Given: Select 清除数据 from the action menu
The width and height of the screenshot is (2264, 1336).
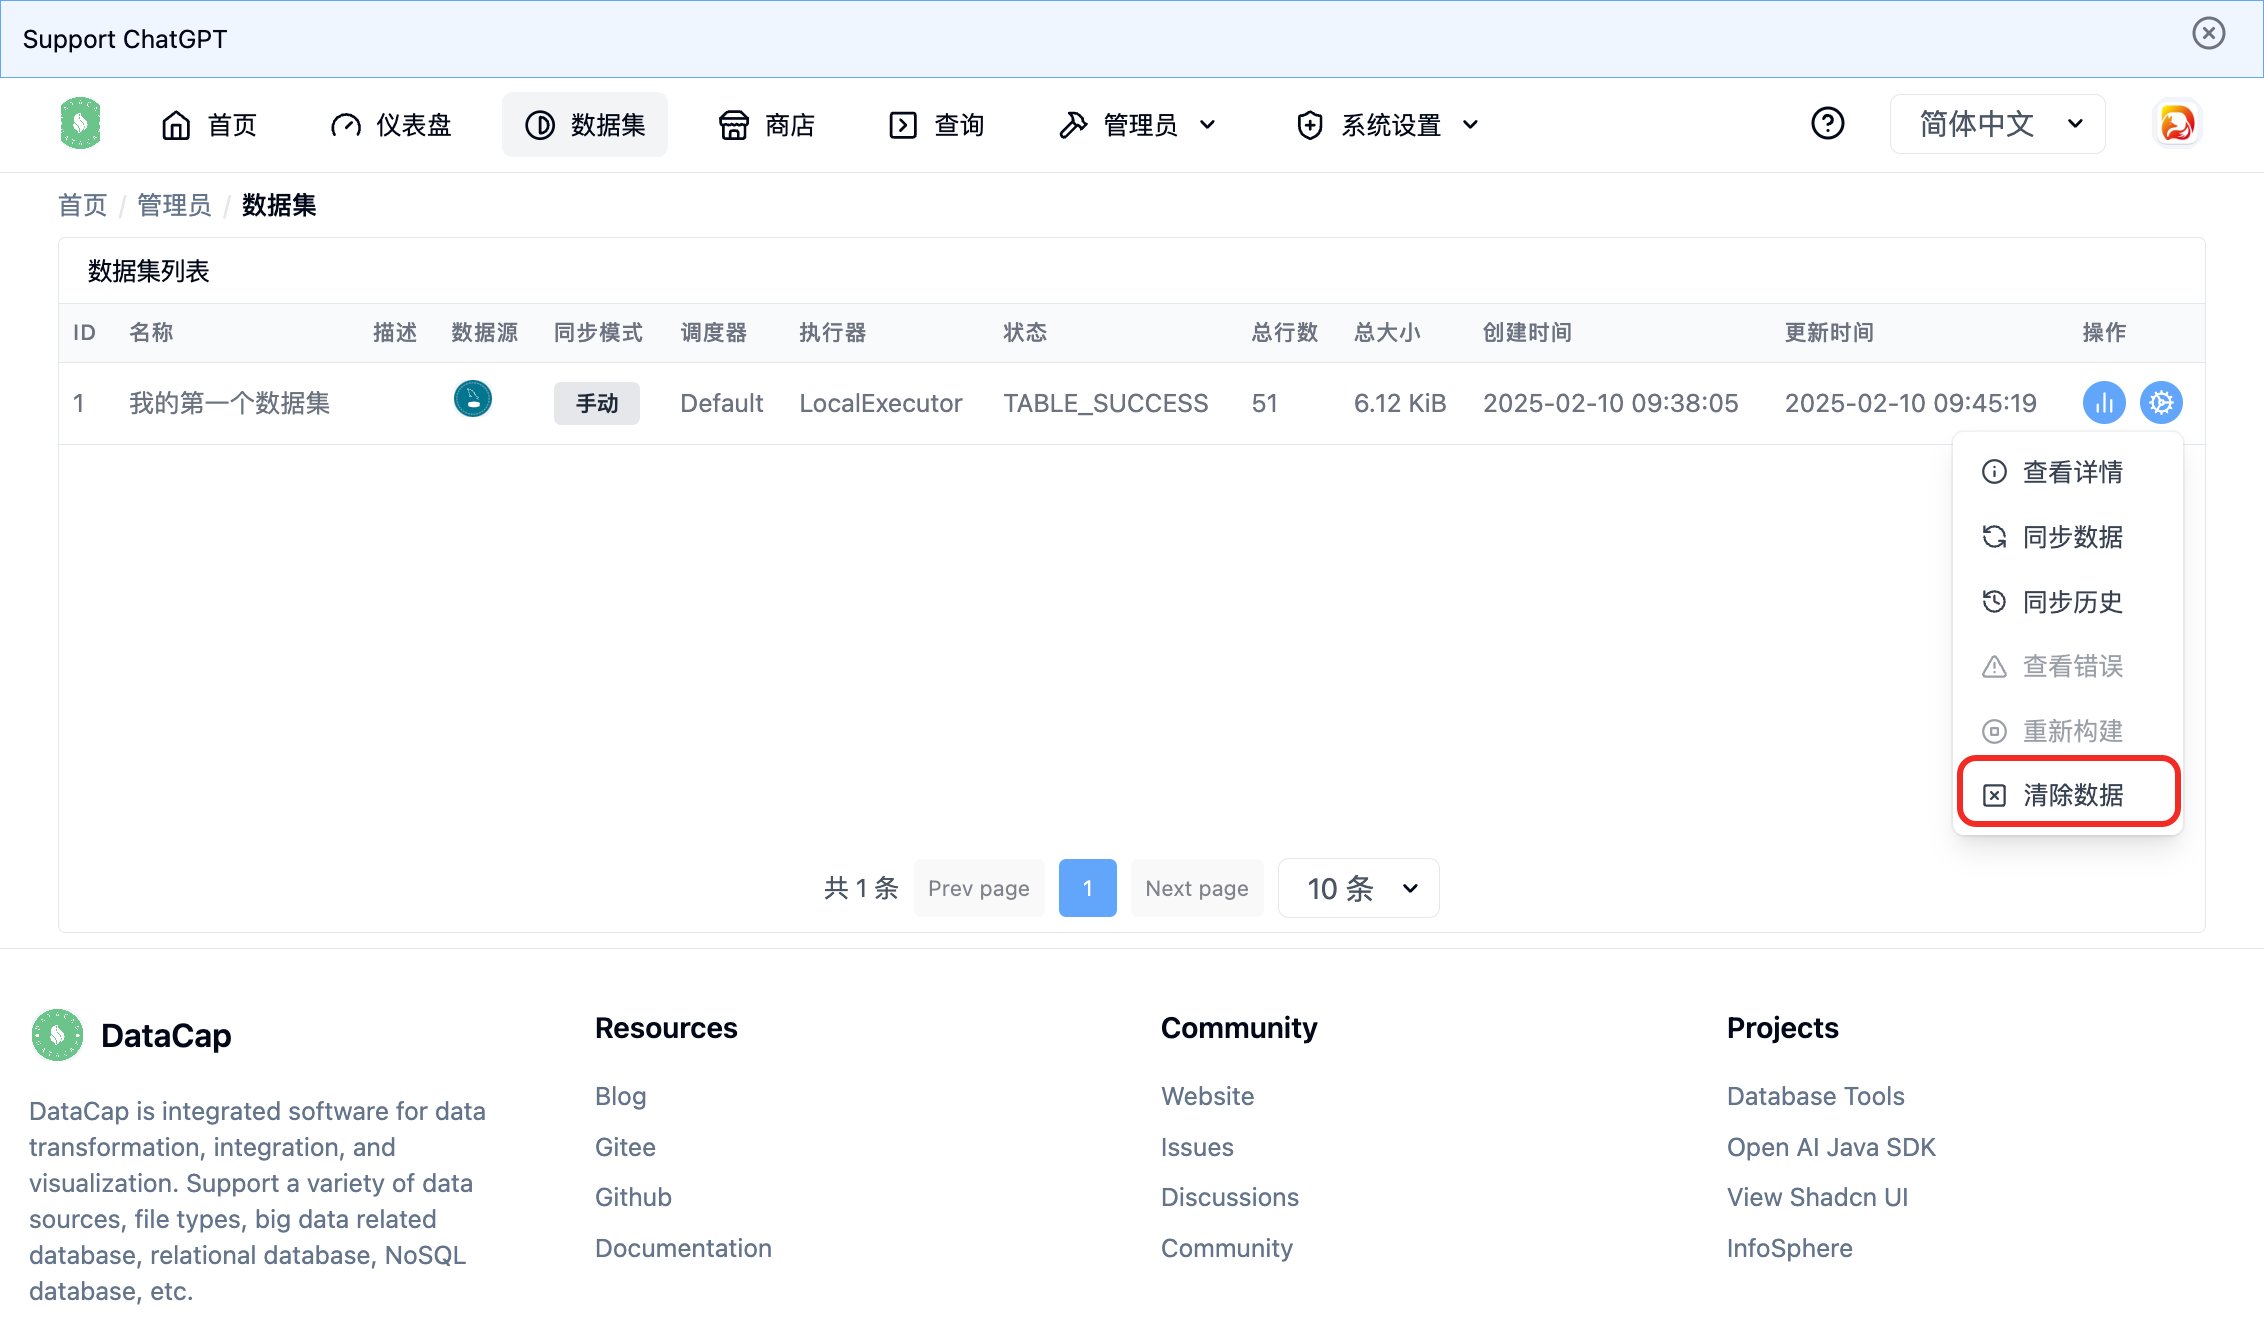Looking at the screenshot, I should click(x=2068, y=795).
